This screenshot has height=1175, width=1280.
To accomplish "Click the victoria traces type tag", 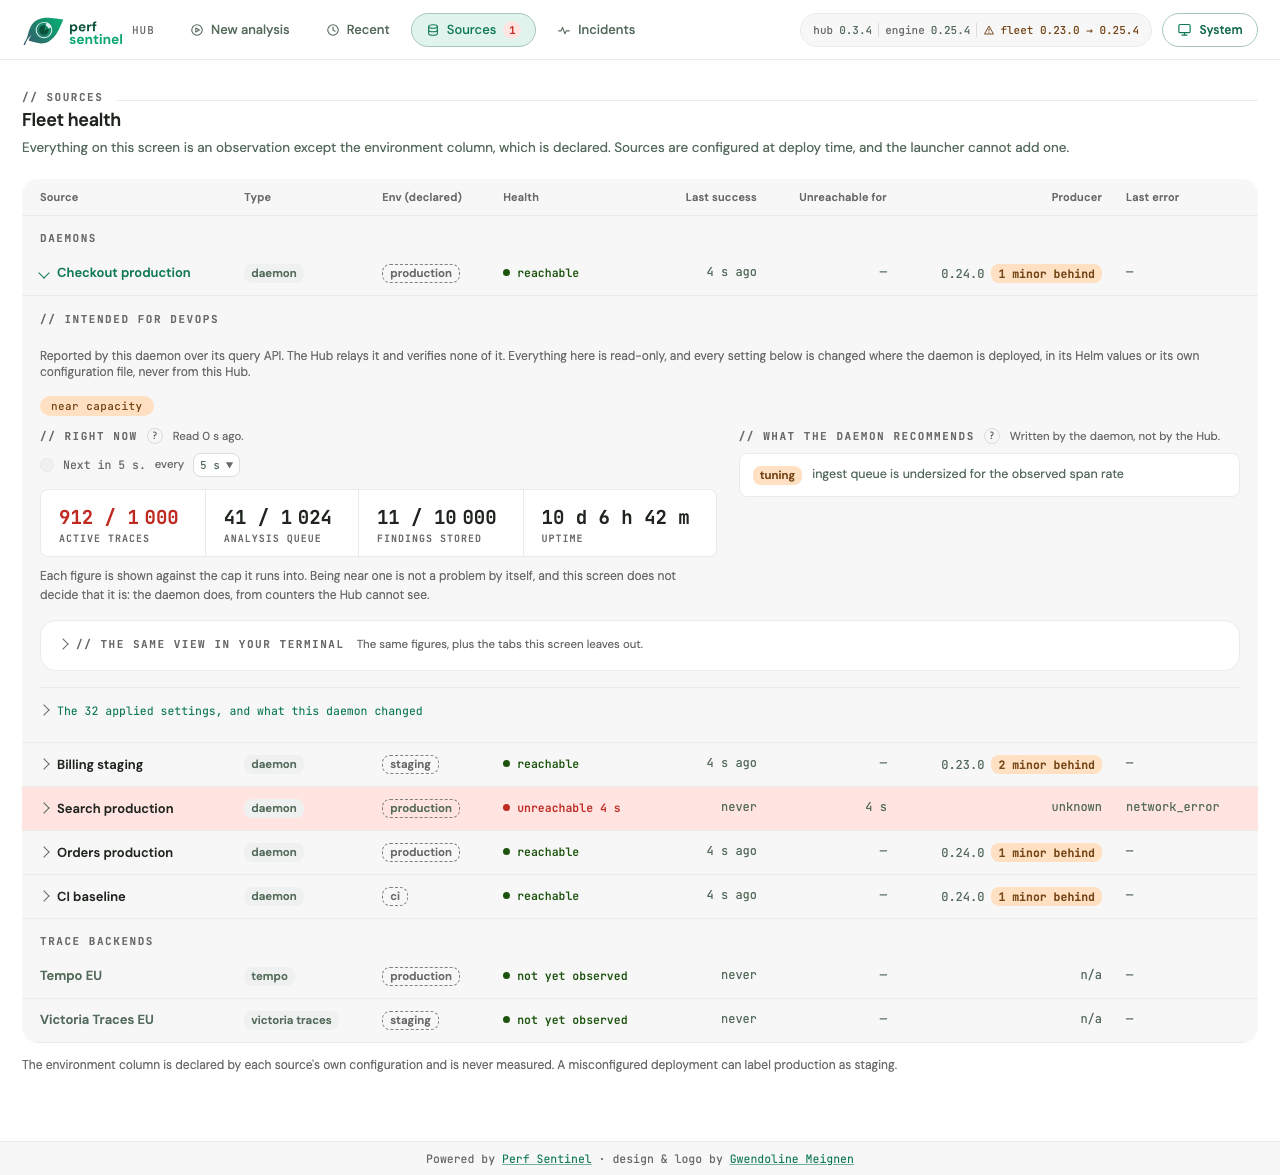I will (x=291, y=1020).
